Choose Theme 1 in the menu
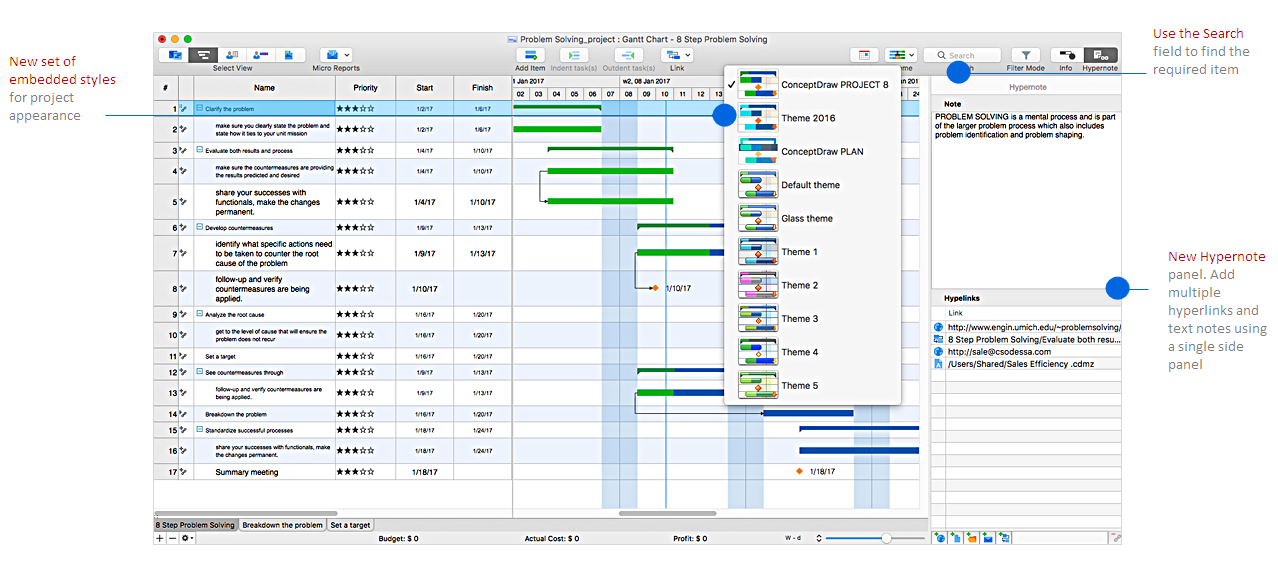Screen dimensions: 1278x579 click(813, 252)
